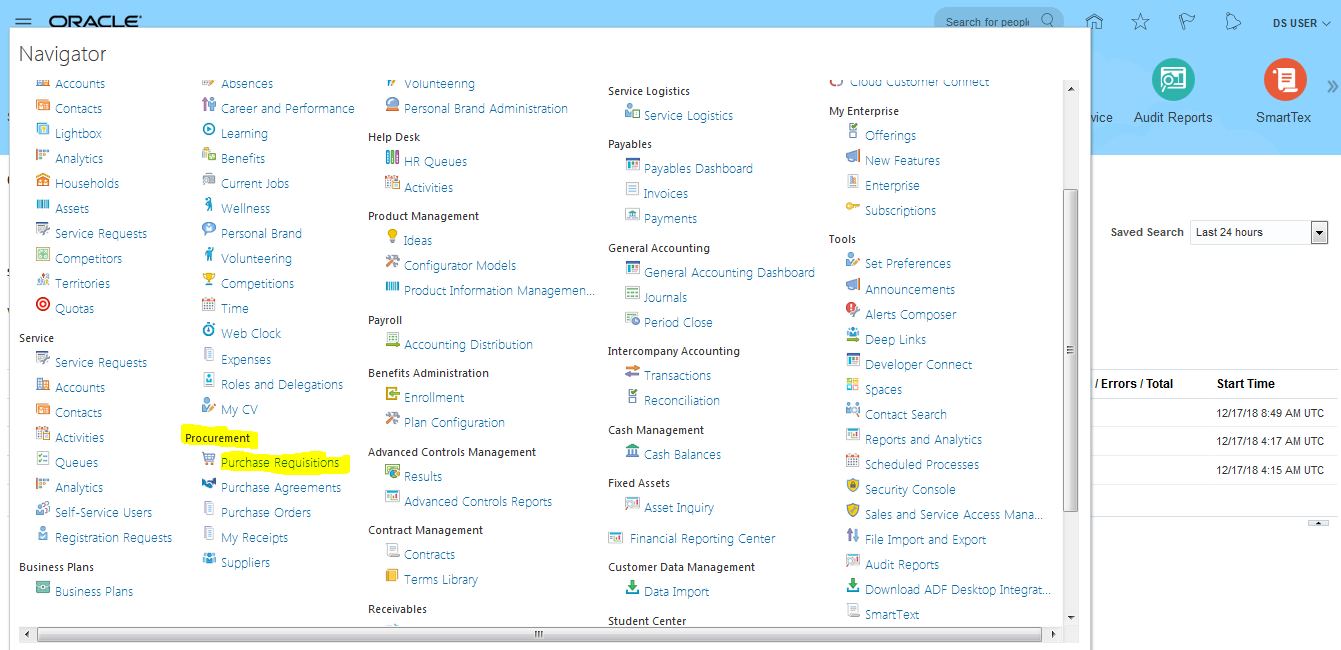This screenshot has width=1341, height=650.
Task: Select the 12/17/18 4:17 AM UTC row
Action: tap(1213, 441)
